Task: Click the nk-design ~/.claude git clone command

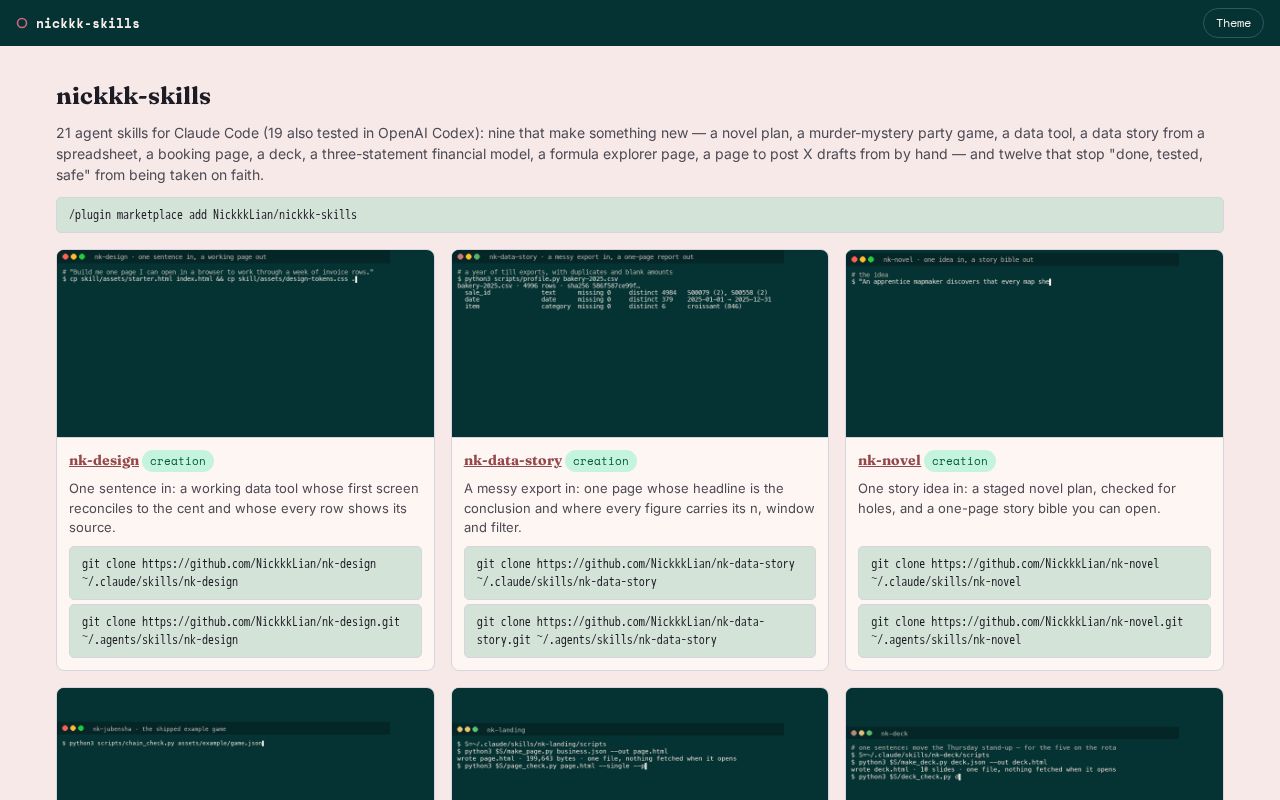Action: click(245, 573)
